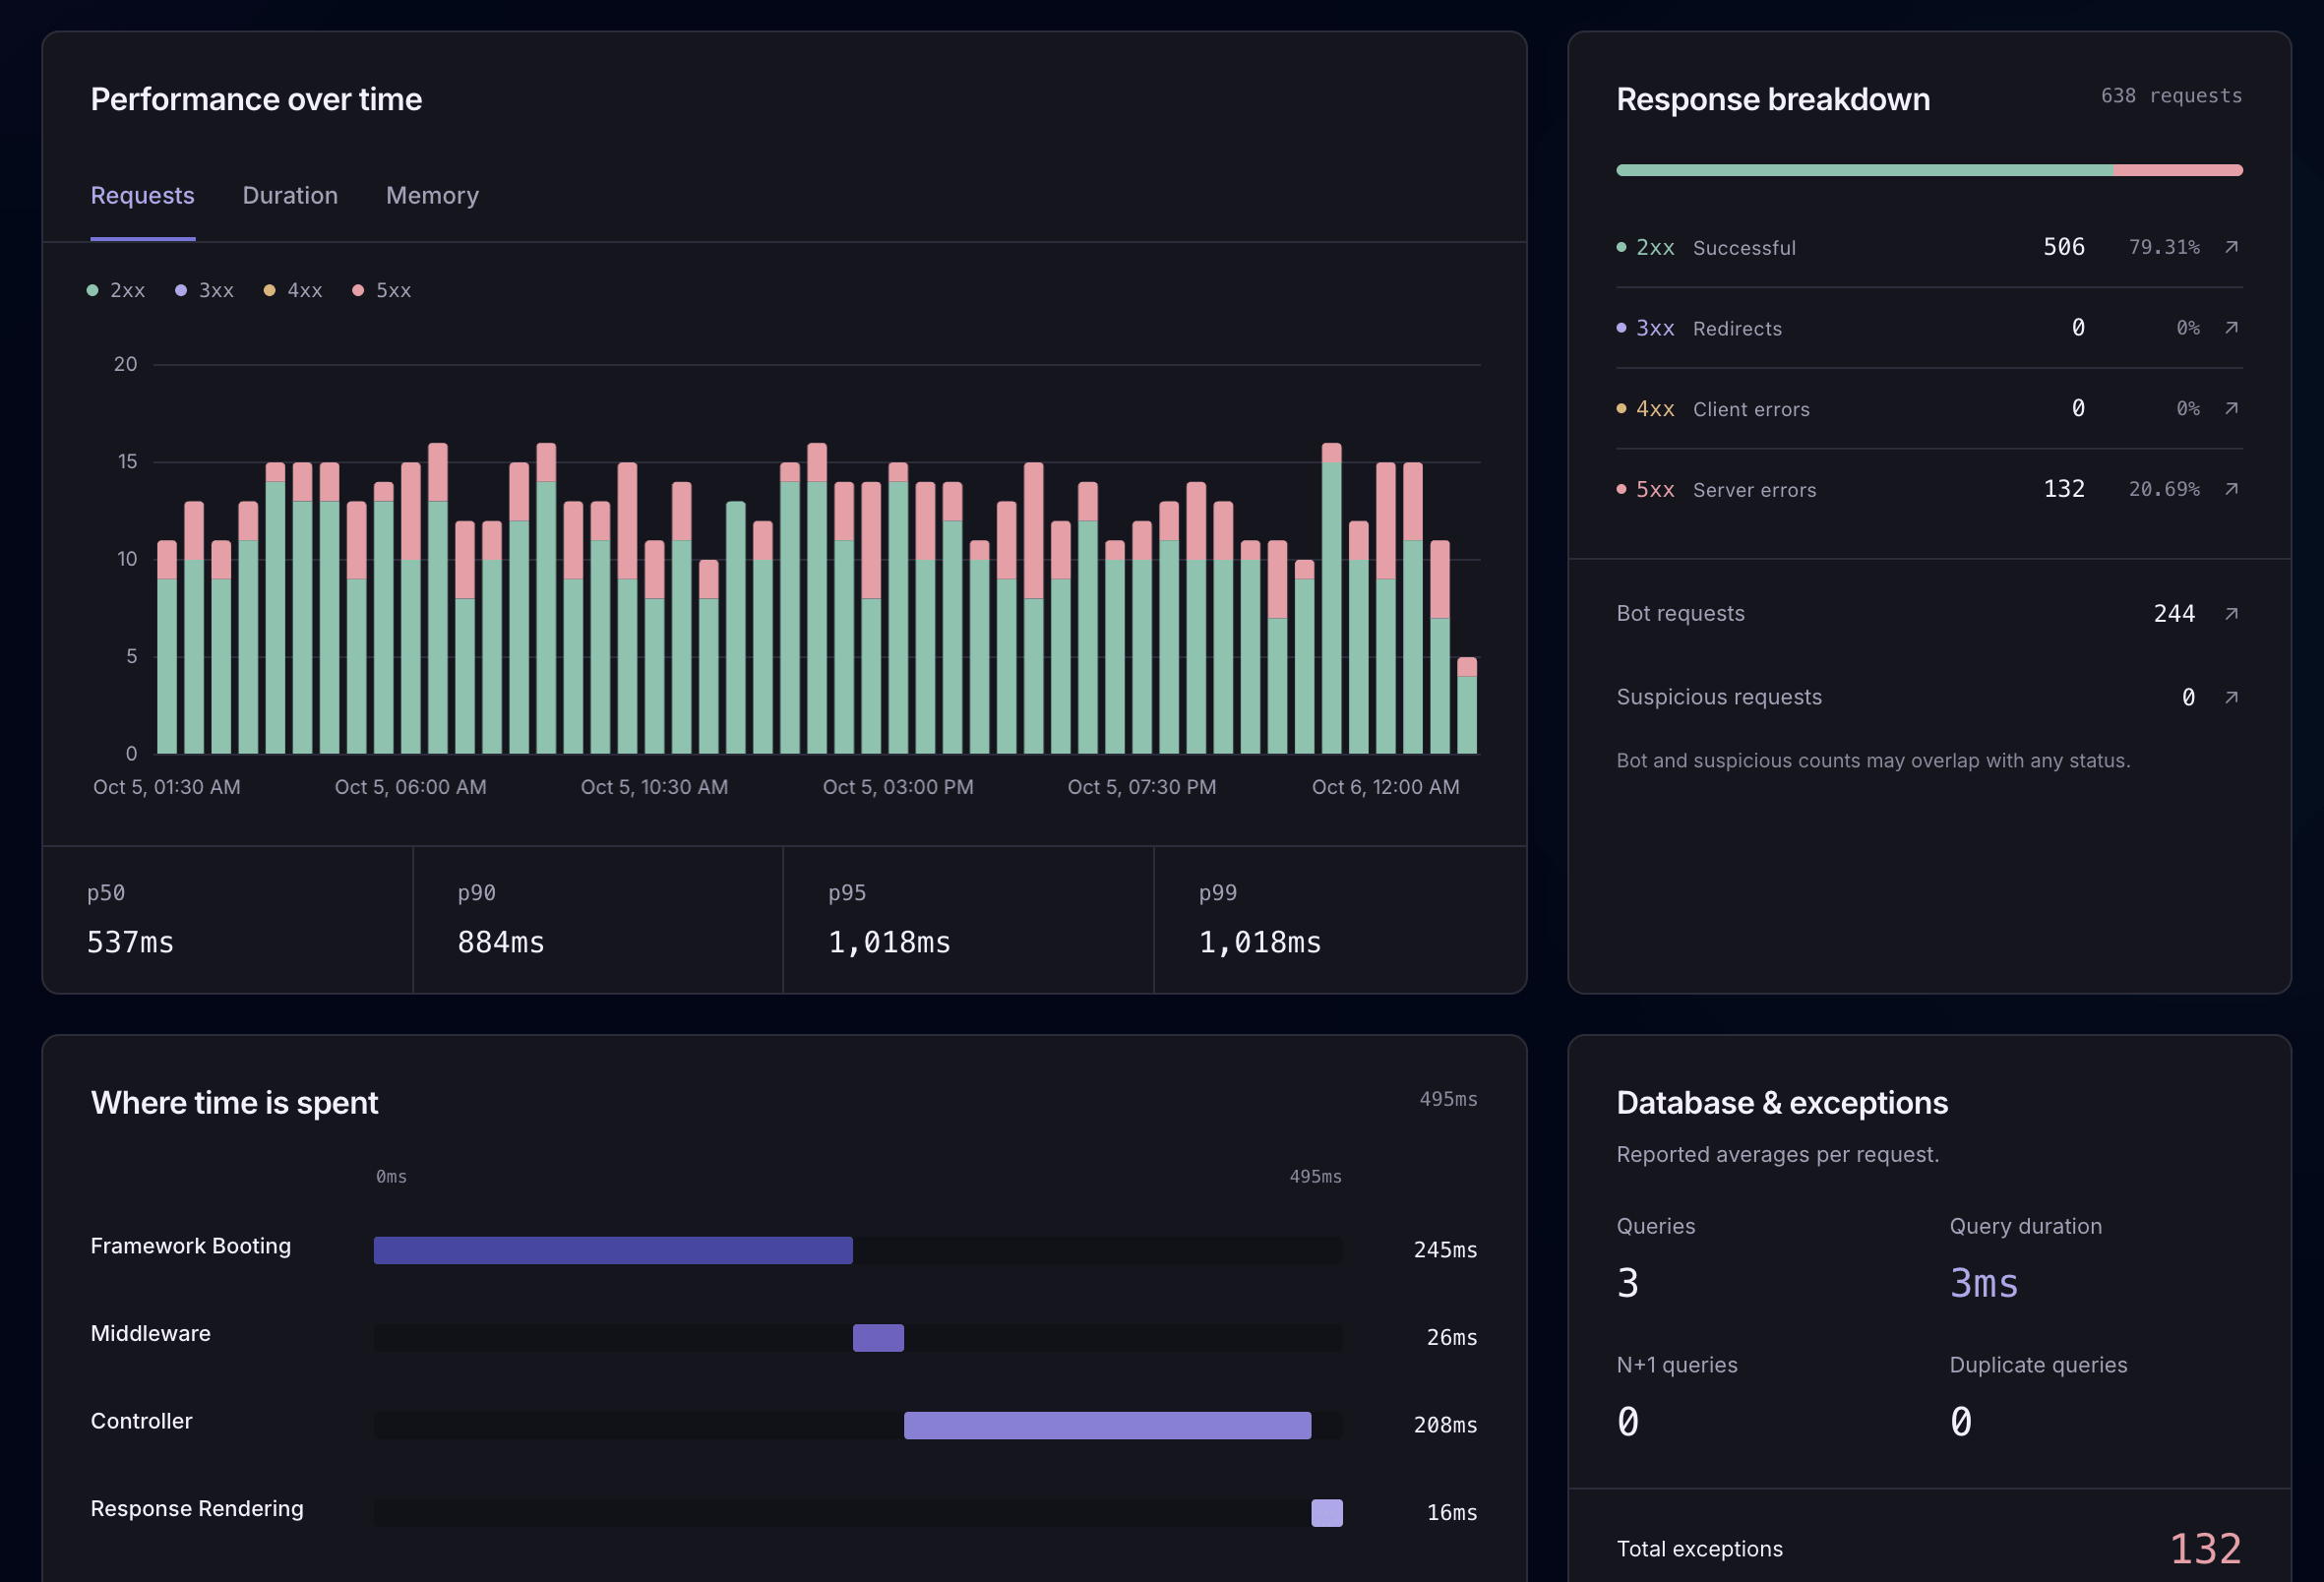Click the response breakdown progress bar
Screen dimensions: 2324x1582
point(1929,170)
